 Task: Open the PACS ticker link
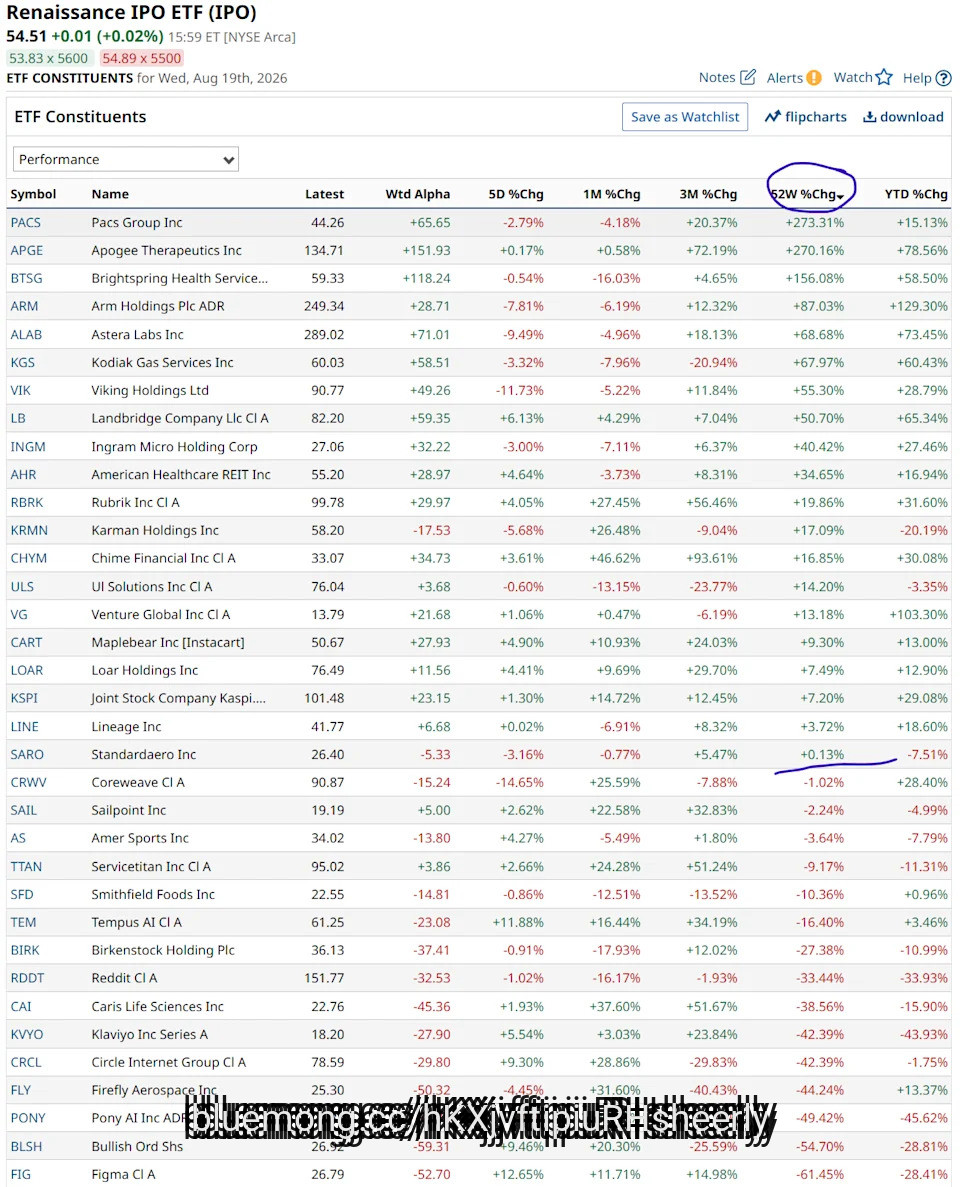point(26,223)
